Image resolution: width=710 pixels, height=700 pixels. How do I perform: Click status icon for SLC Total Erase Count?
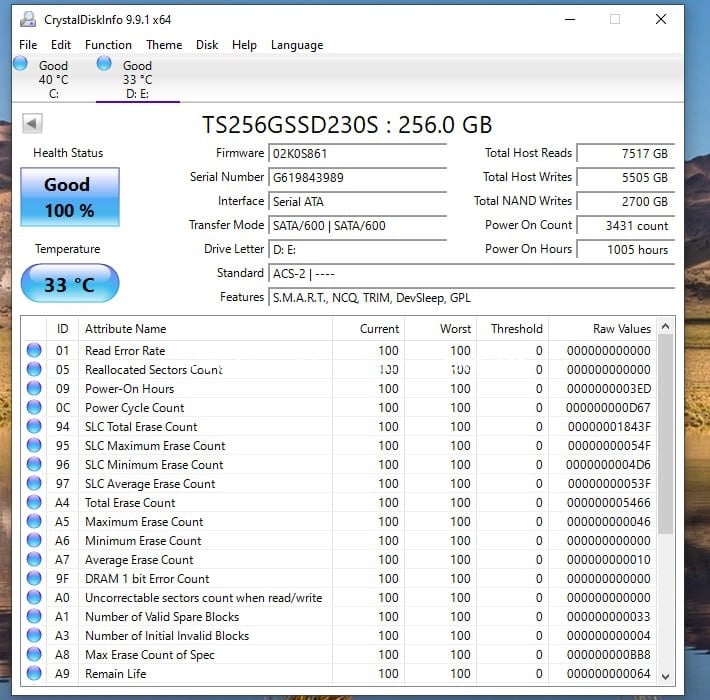point(34,426)
